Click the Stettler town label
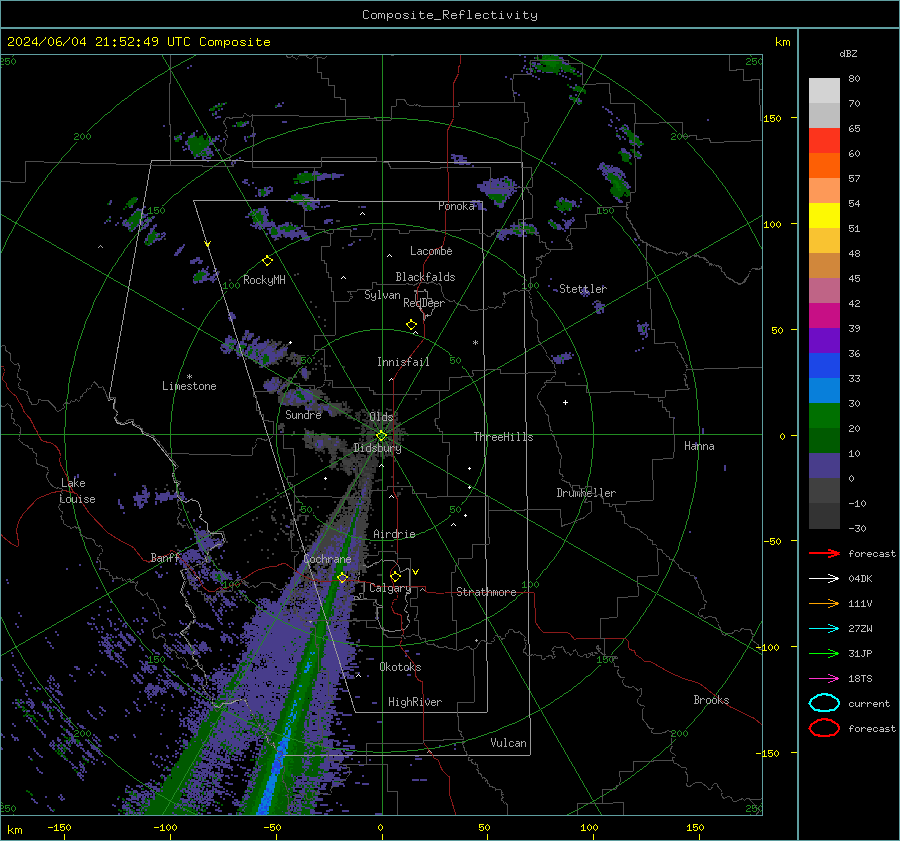 (583, 289)
